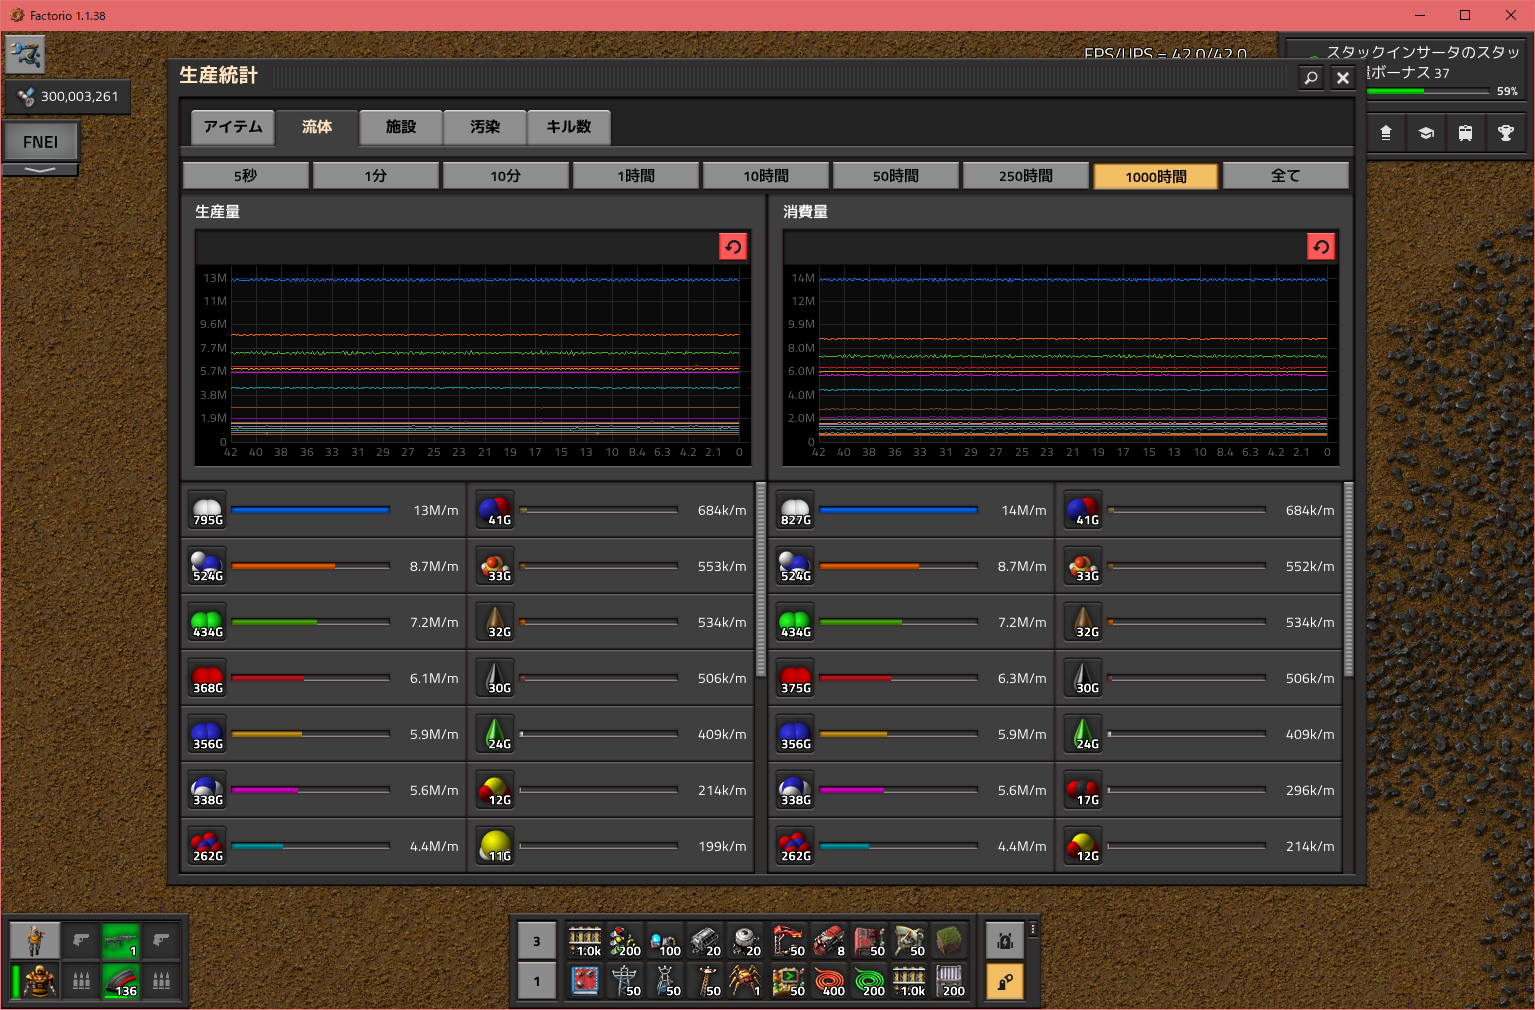Image resolution: width=1535 pixels, height=1010 pixels.
Task: Set time range to 5秒
Action: tap(246, 176)
